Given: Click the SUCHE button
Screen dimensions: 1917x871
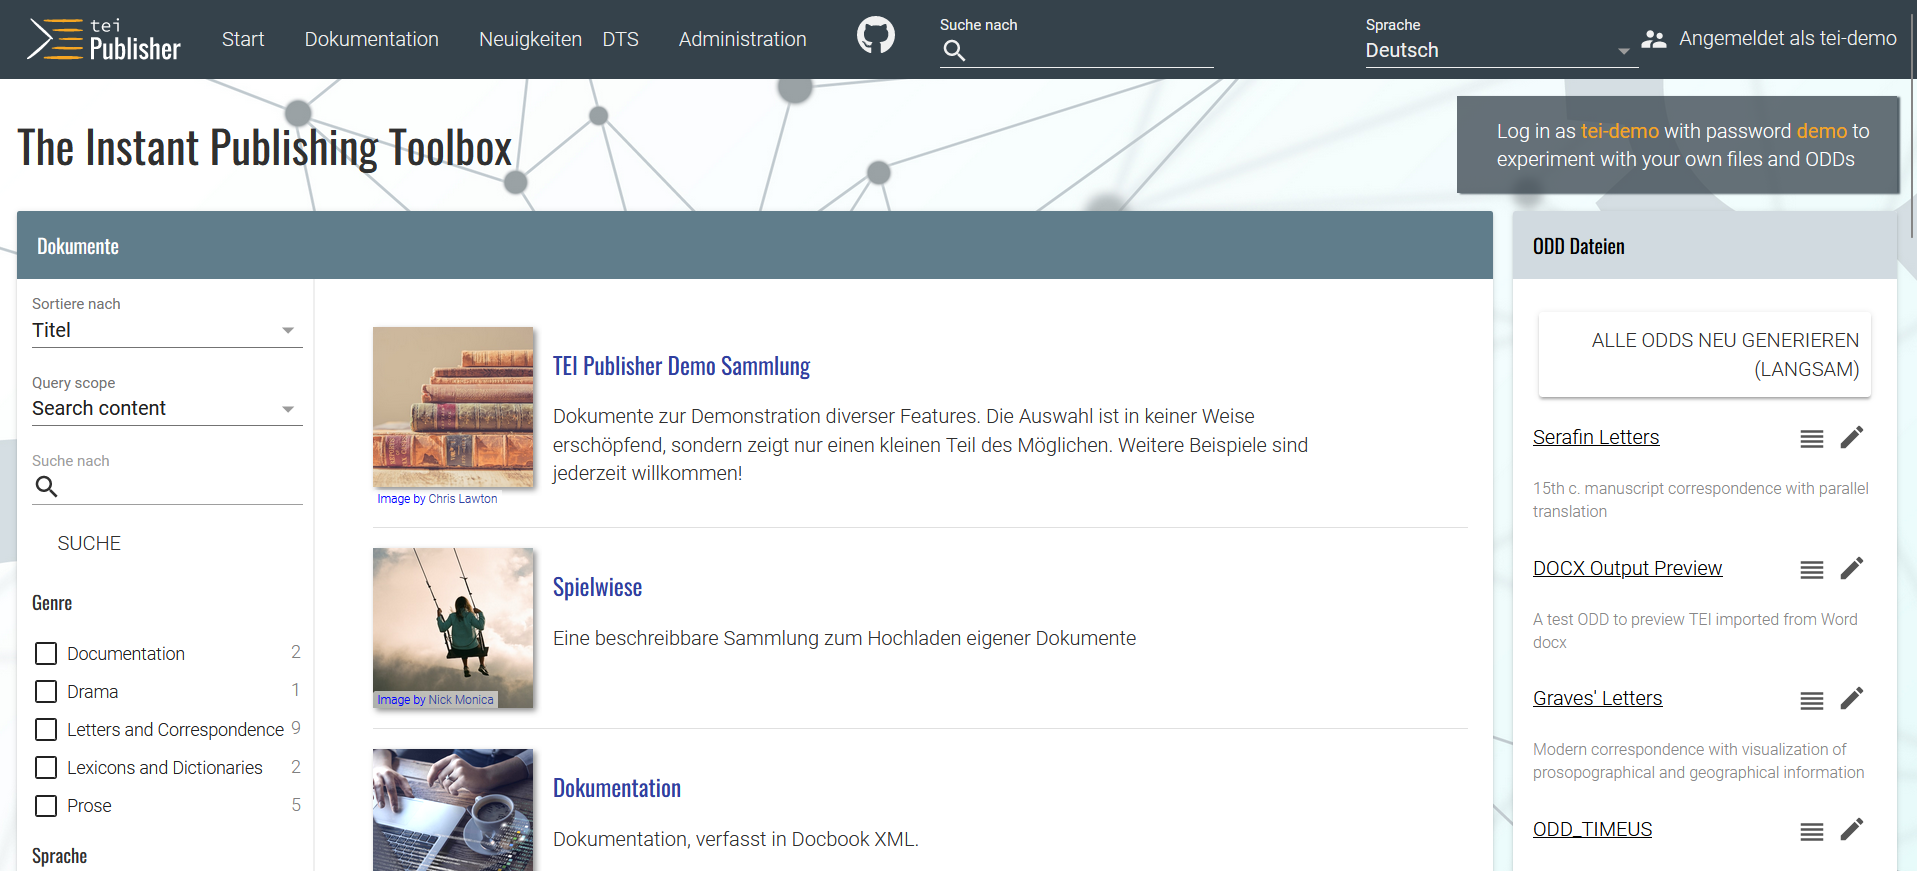Looking at the screenshot, I should point(89,543).
